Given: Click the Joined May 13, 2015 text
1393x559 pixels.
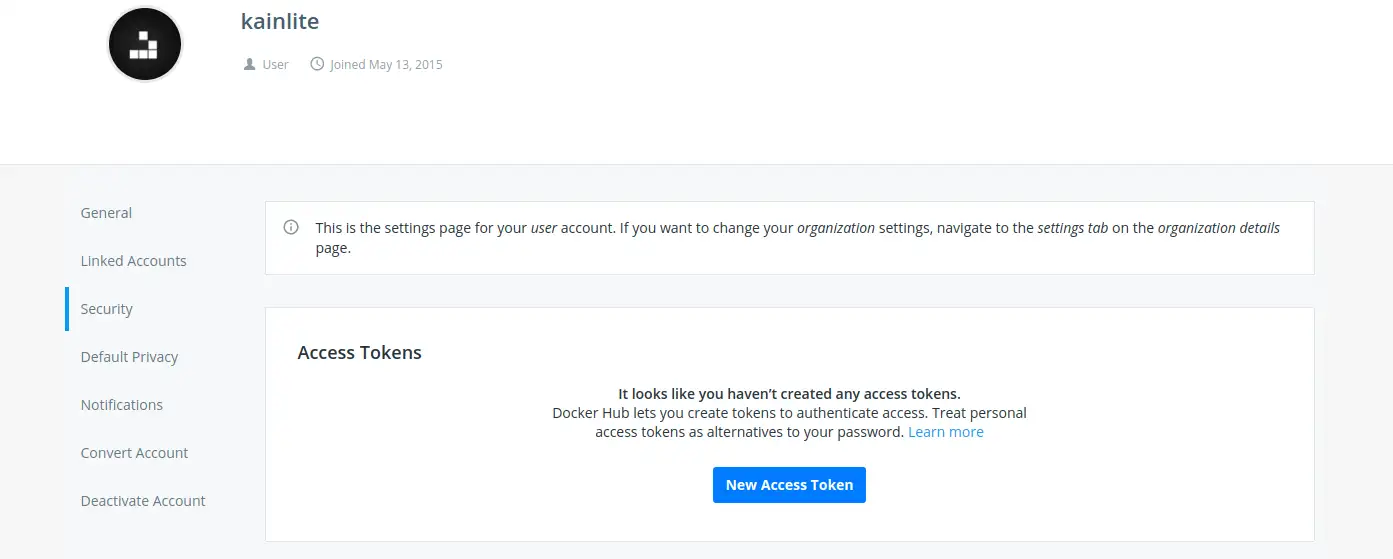Looking at the screenshot, I should (x=386, y=64).
